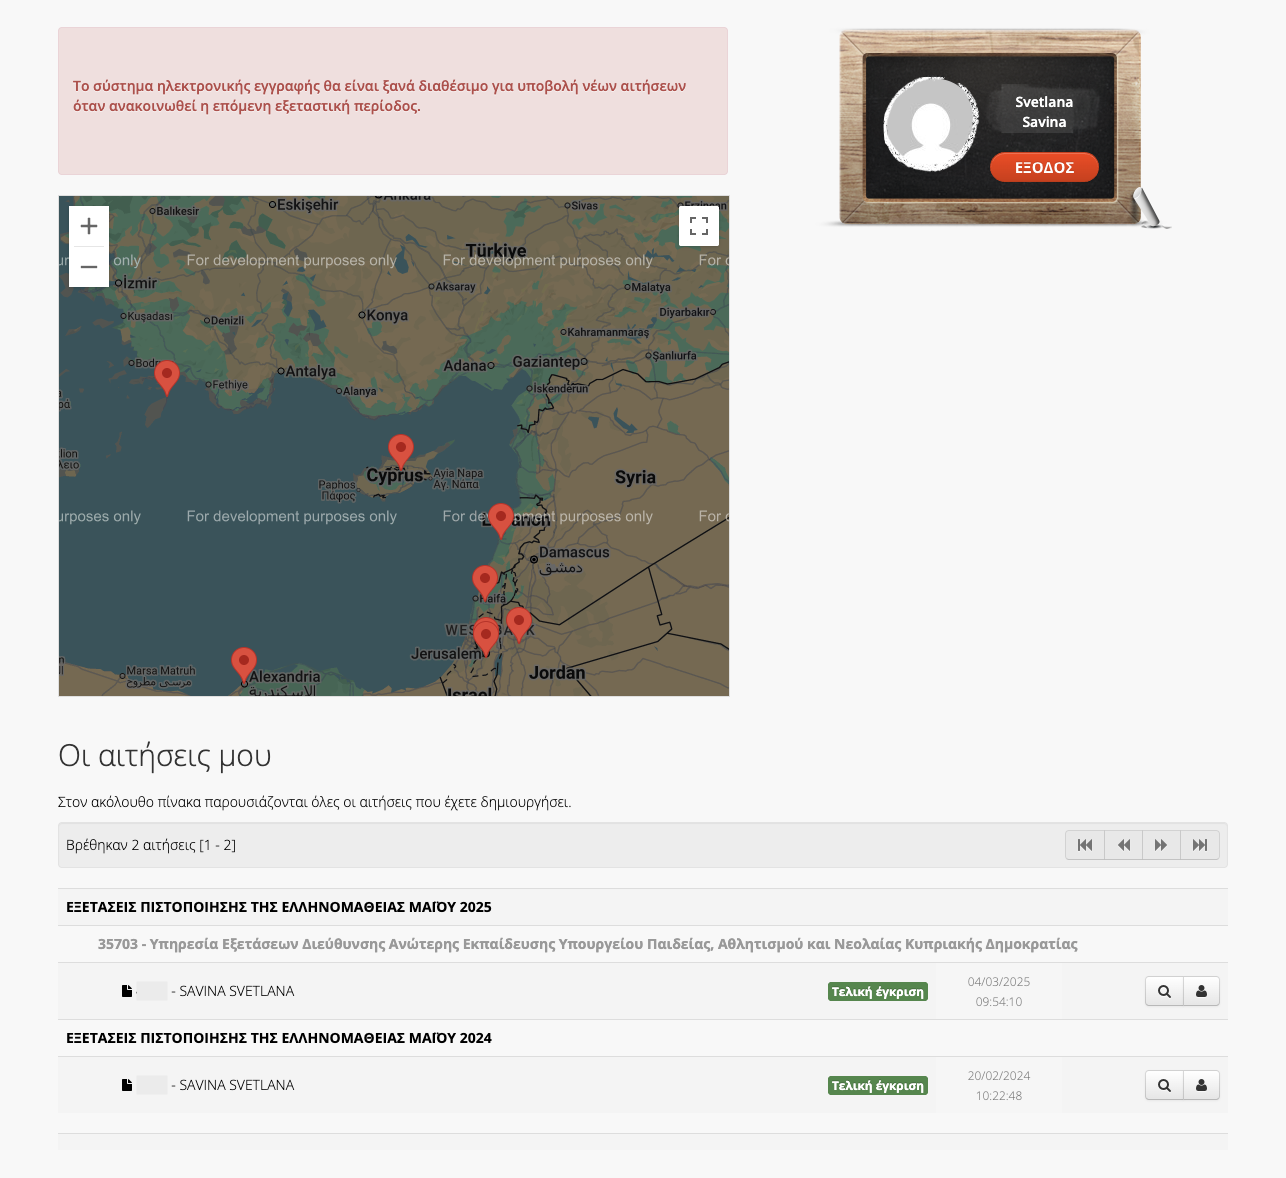Go to last page of applications
The width and height of the screenshot is (1286, 1178).
click(1200, 845)
